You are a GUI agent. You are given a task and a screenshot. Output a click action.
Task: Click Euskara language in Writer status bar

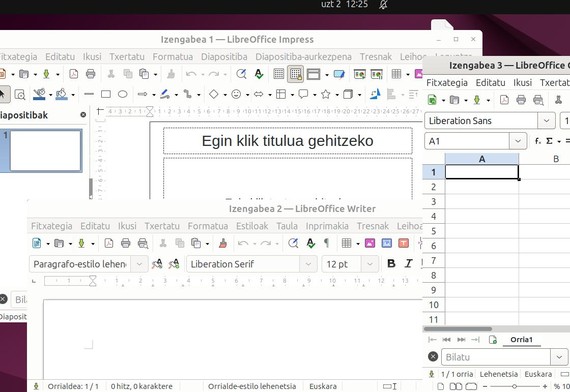click(323, 386)
